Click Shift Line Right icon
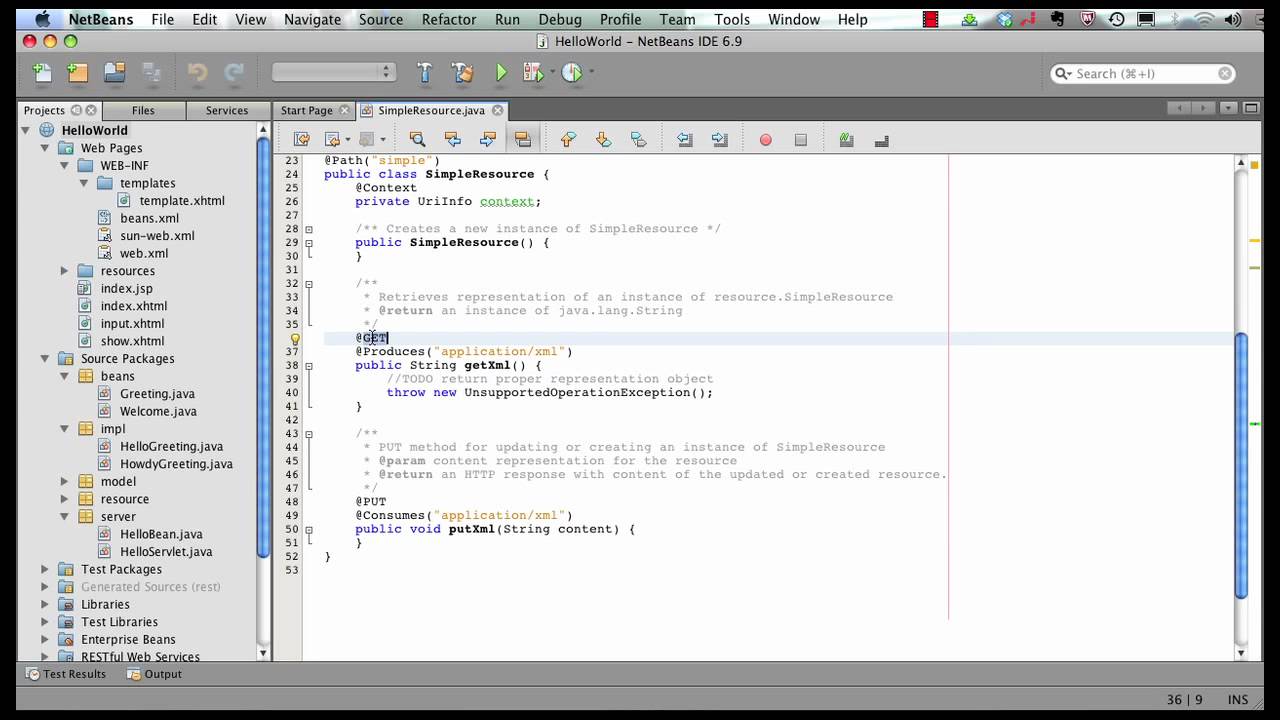Screen dimensions: 1280x720 720,140
